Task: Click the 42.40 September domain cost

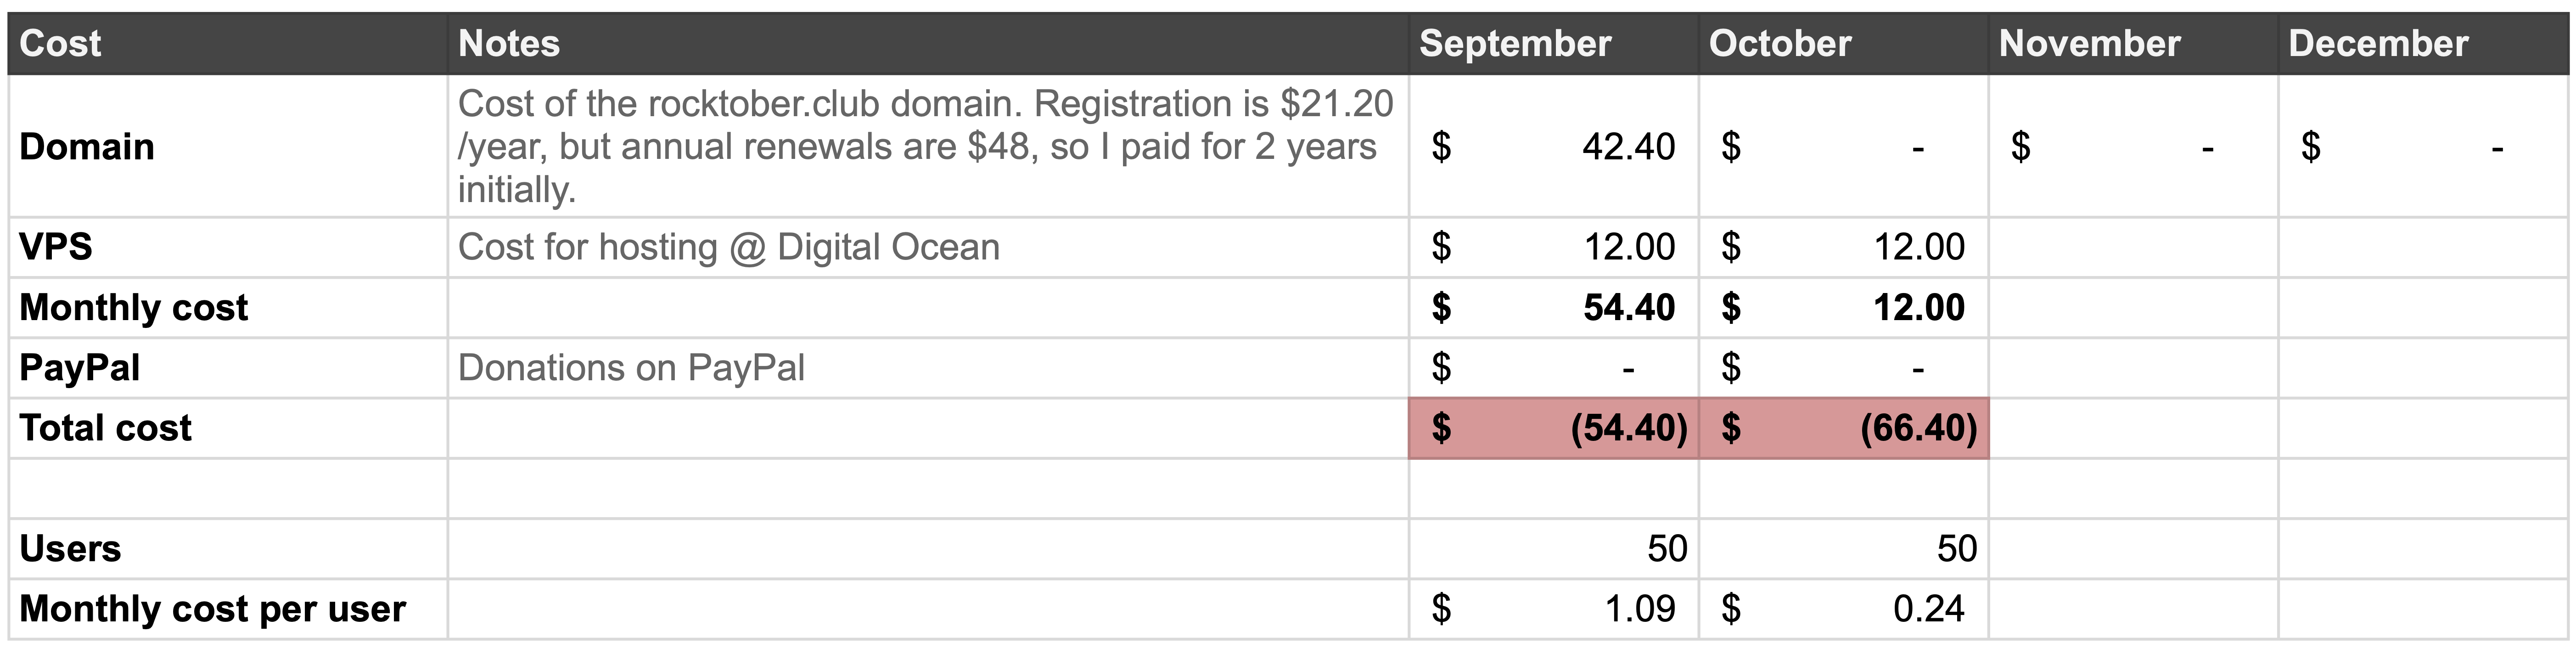Action: pyautogui.click(x=1554, y=147)
